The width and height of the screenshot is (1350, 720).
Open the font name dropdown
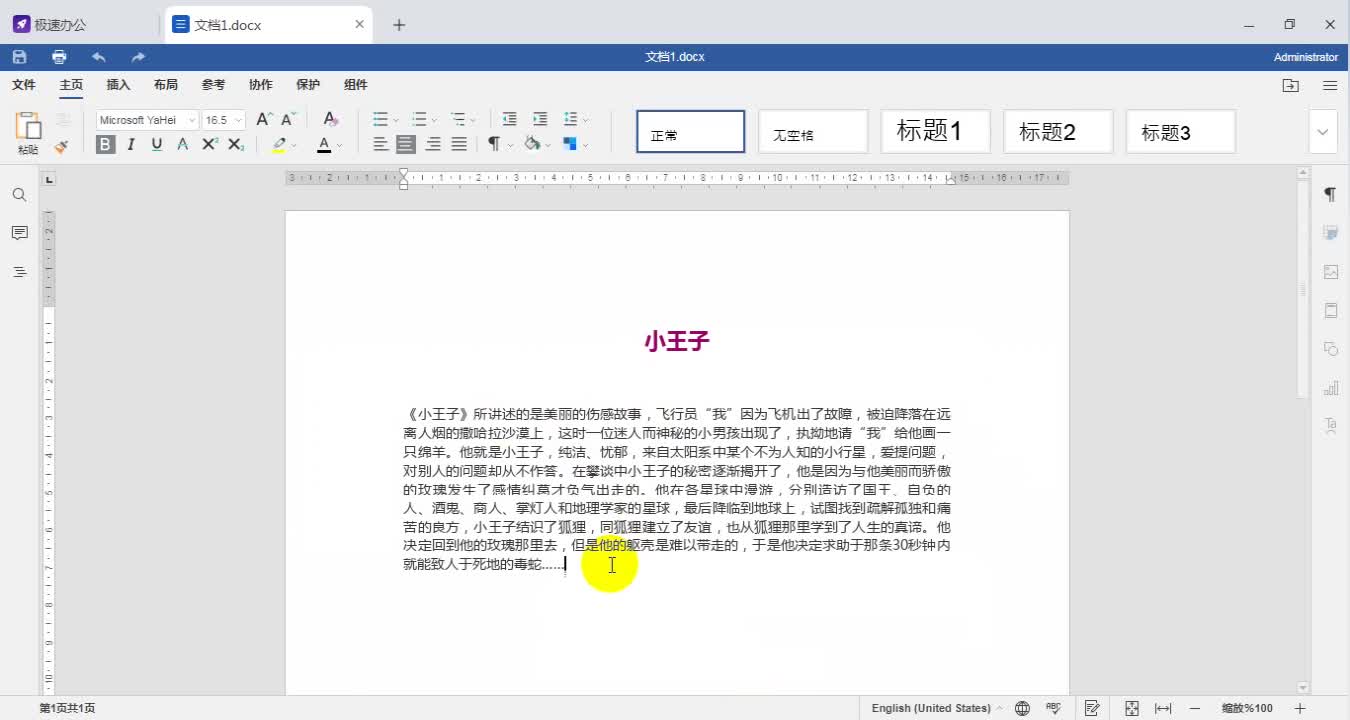tap(190, 119)
